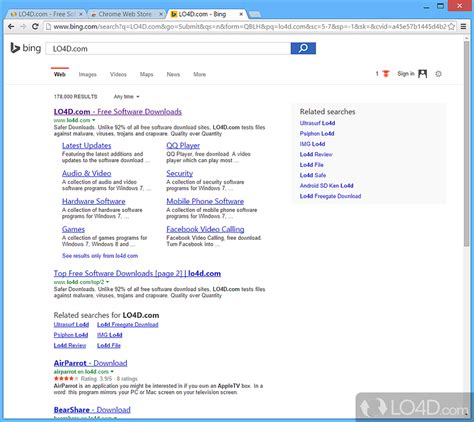
Task: Reload the page with refresh icon
Action: coord(35,27)
